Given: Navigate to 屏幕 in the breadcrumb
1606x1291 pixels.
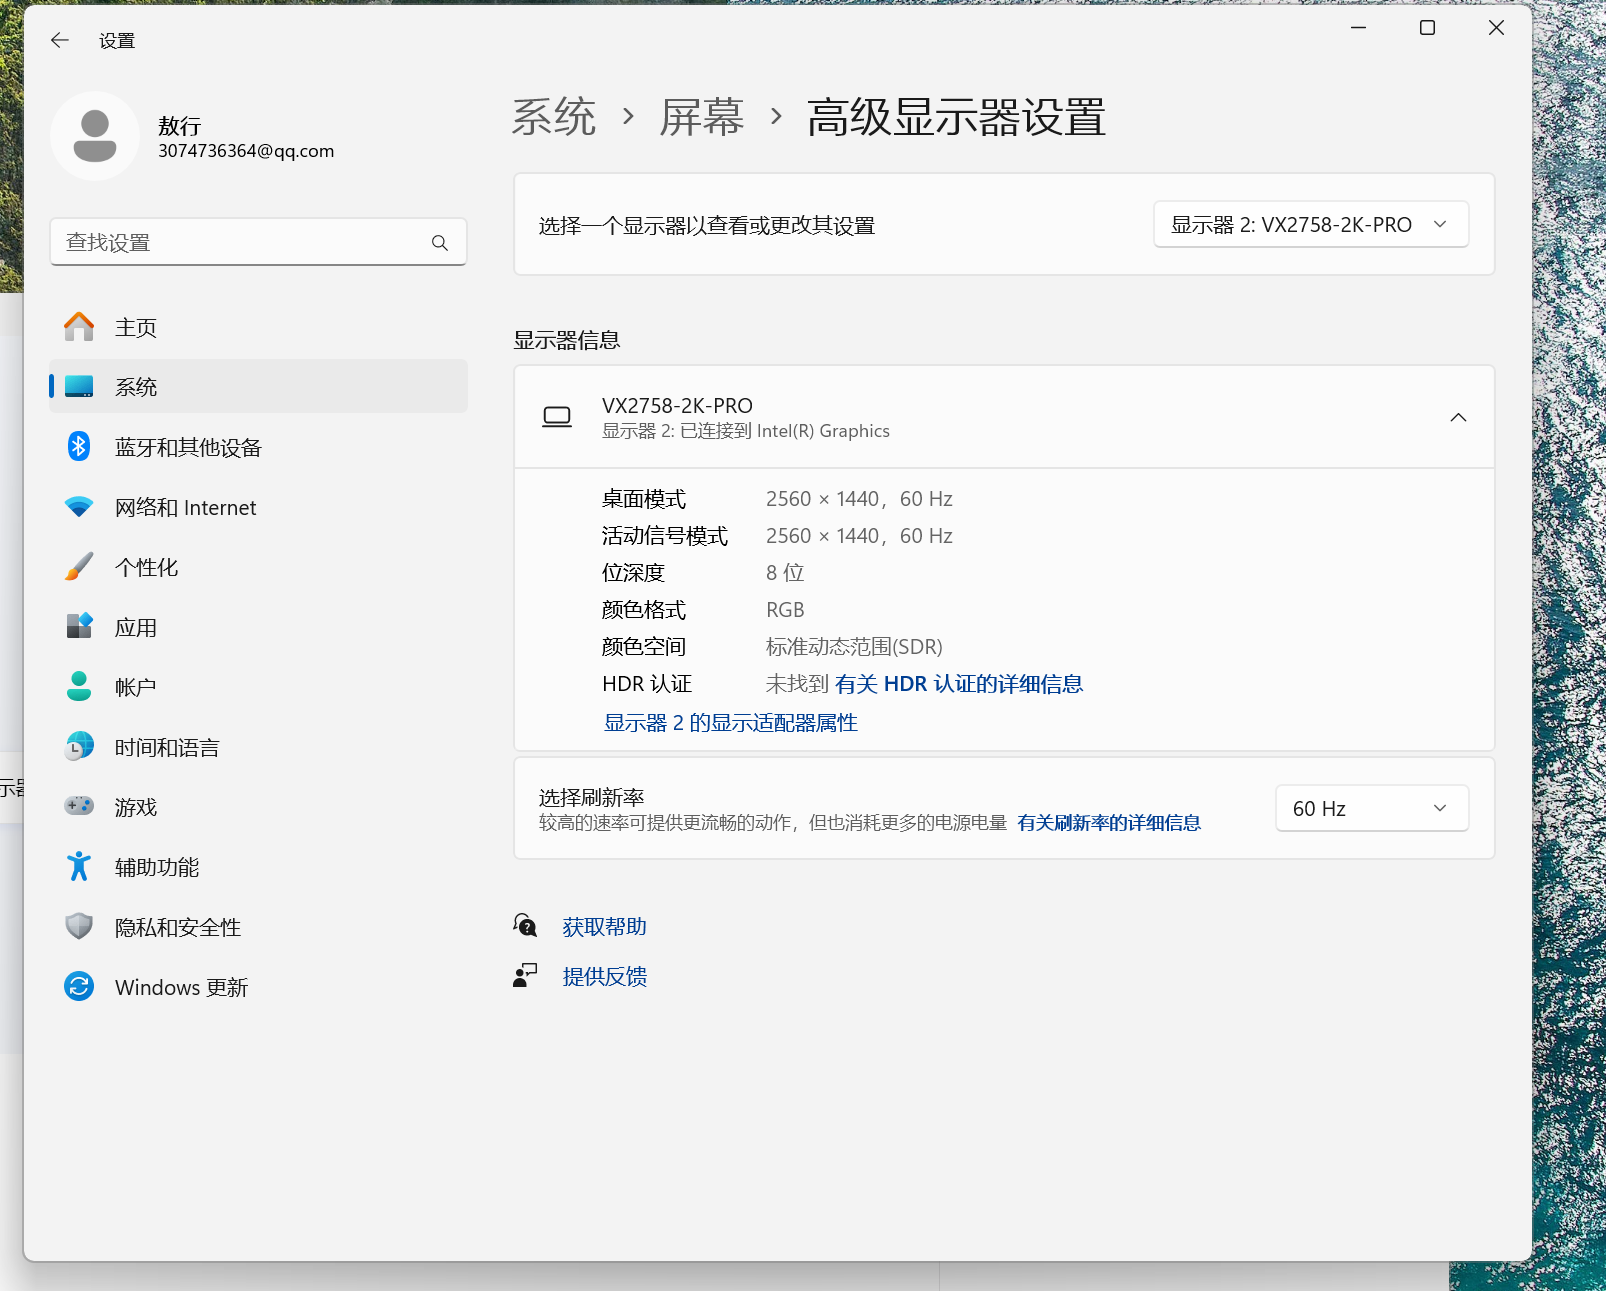Looking at the screenshot, I should [701, 118].
